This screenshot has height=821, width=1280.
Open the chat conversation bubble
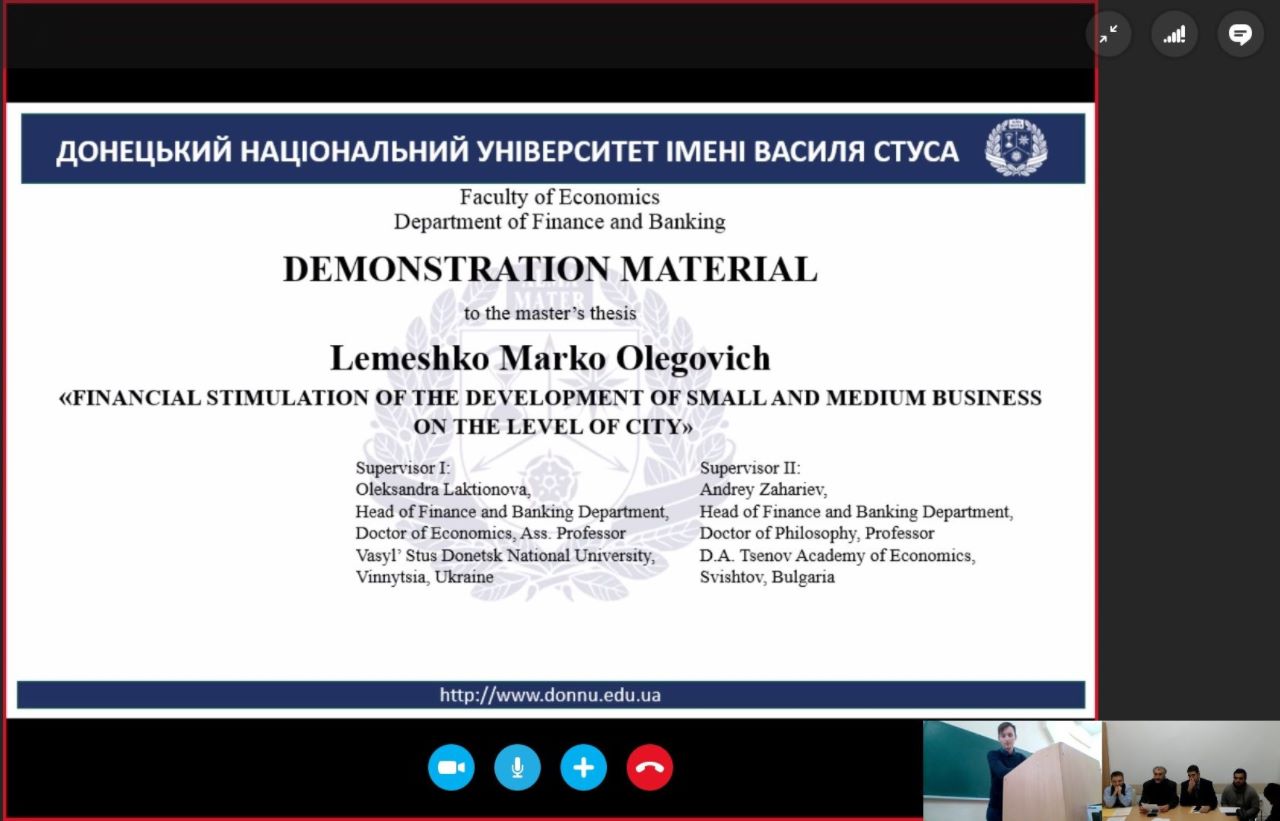(1240, 35)
